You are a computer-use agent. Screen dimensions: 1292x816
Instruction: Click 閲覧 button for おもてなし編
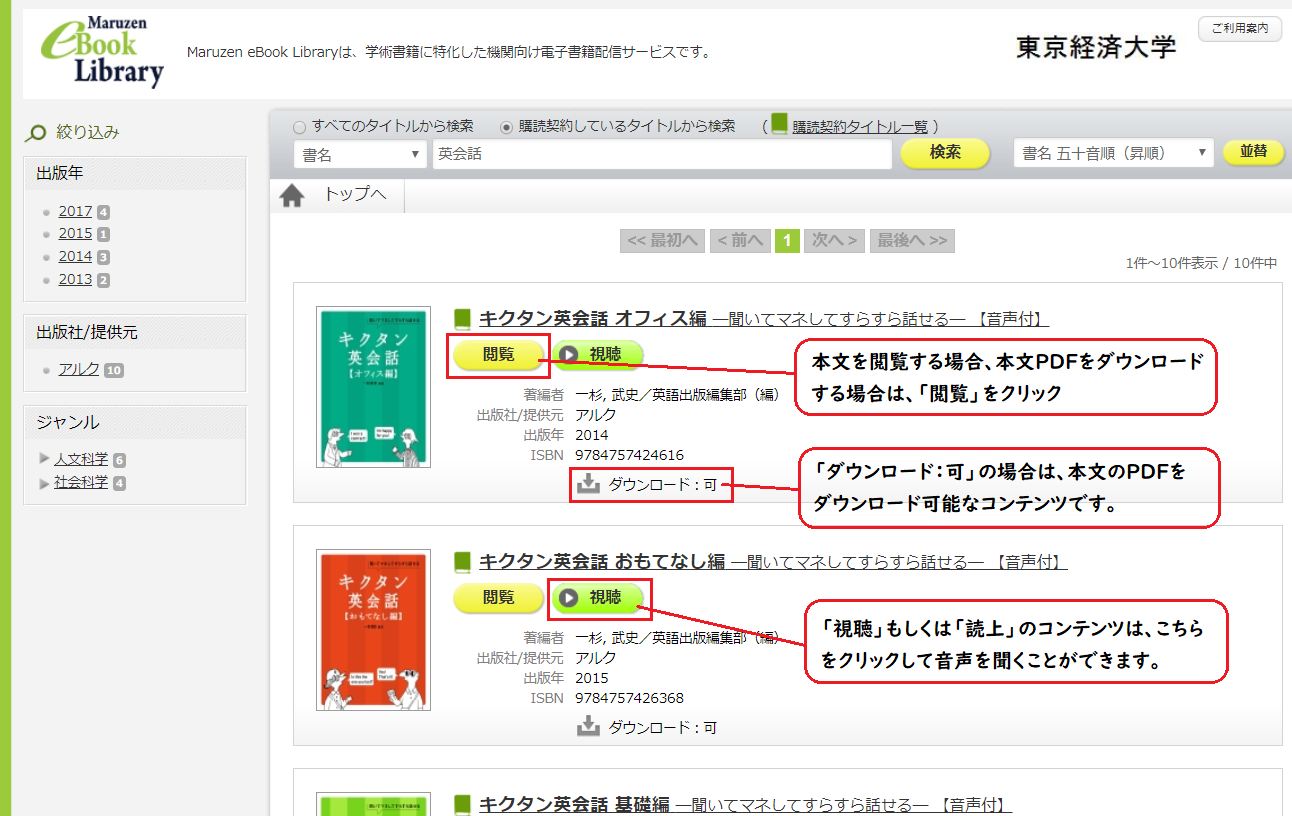498,597
